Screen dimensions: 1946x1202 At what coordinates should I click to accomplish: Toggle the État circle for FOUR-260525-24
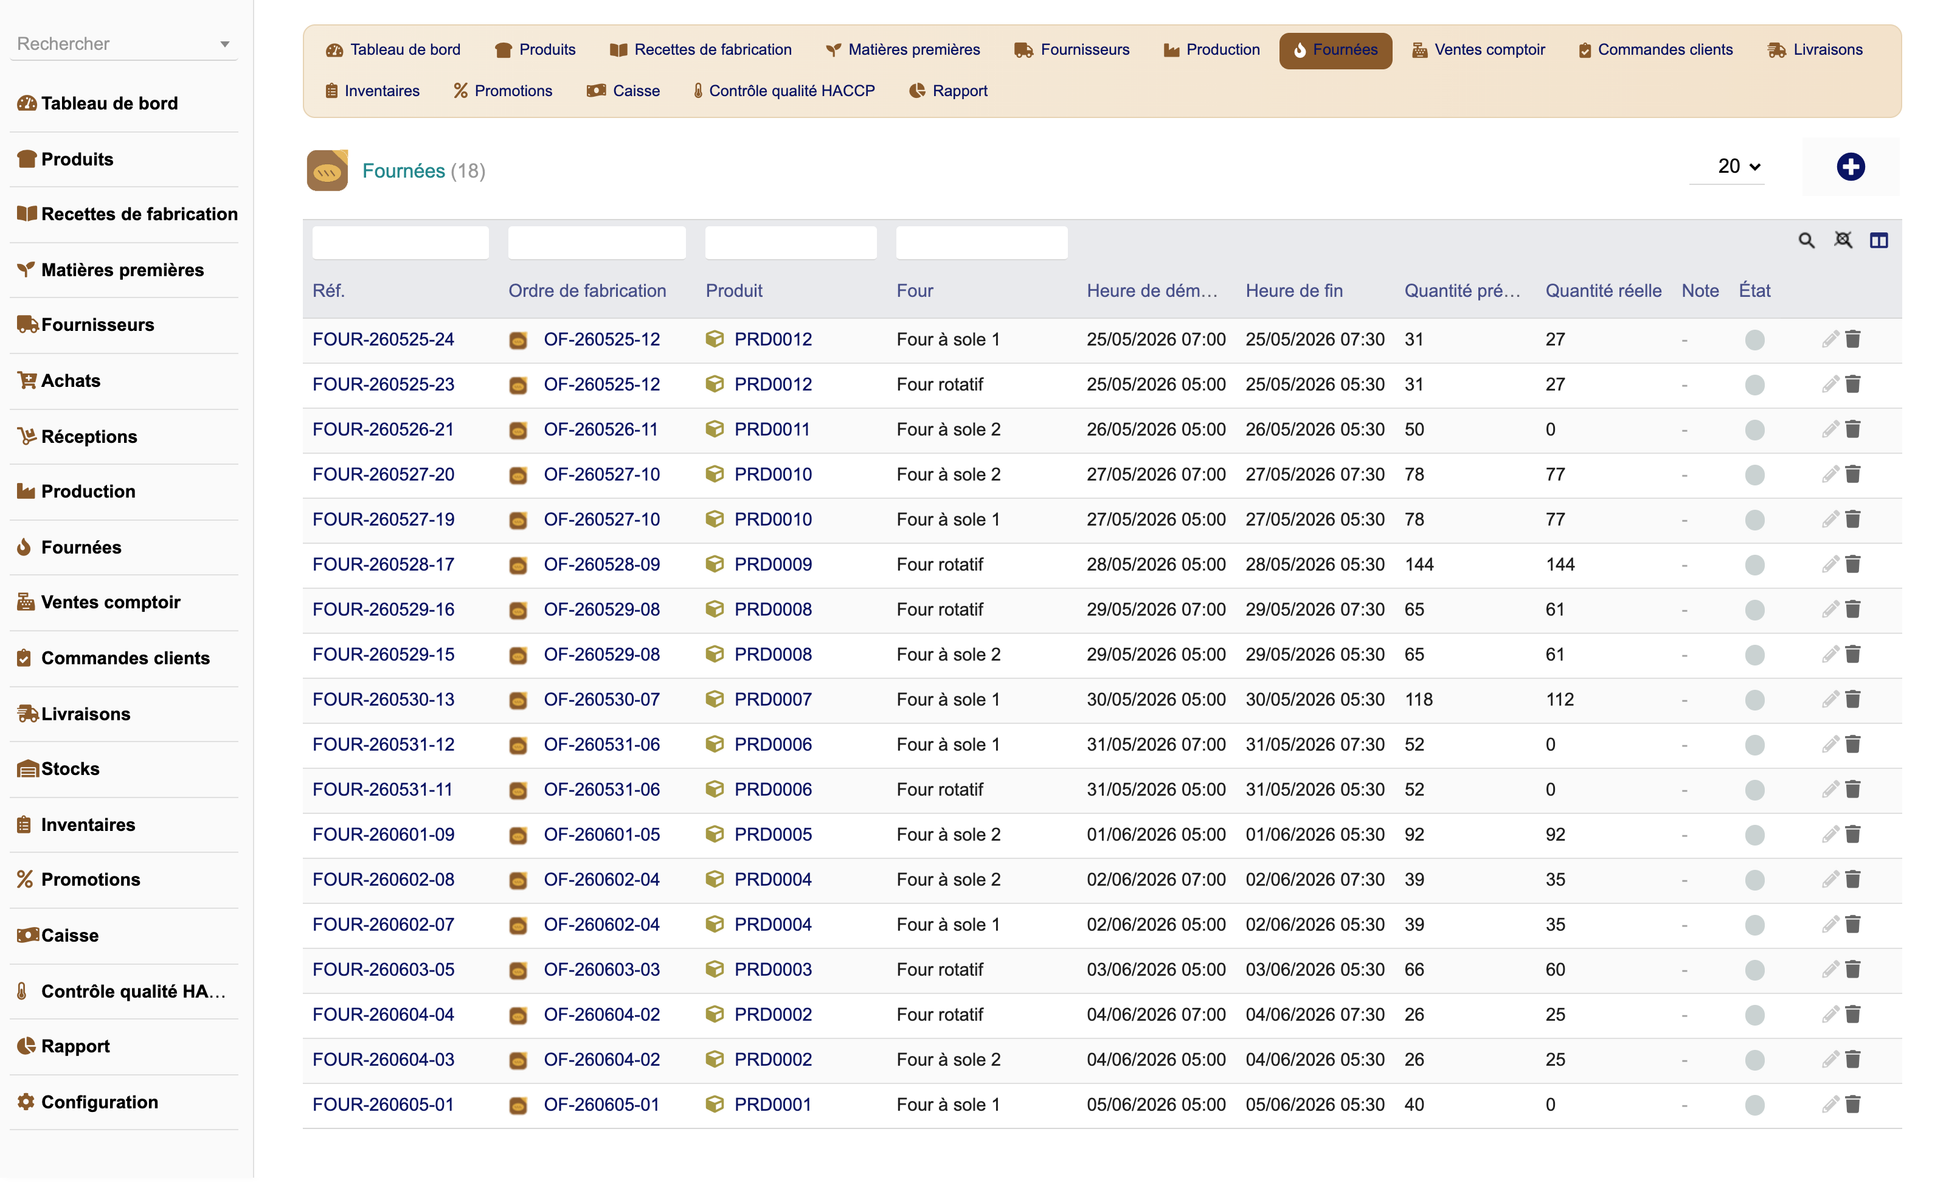[x=1754, y=340]
